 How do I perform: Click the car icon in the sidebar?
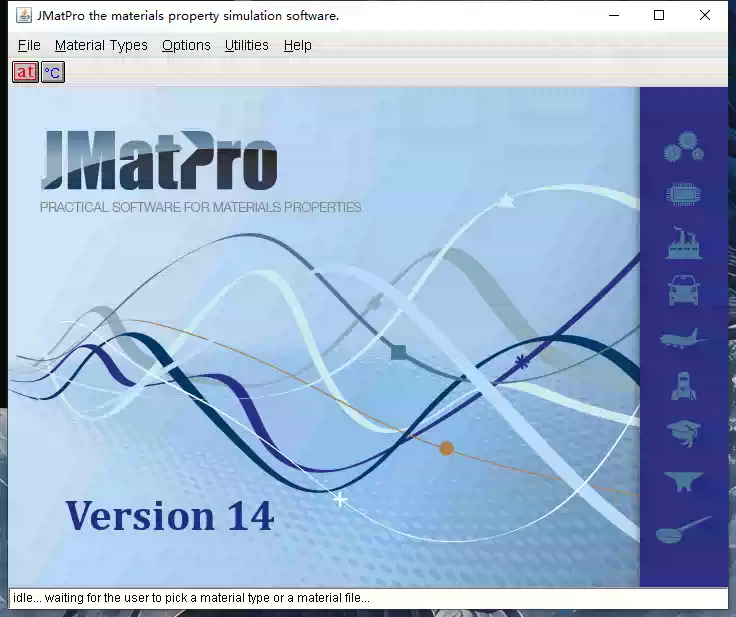(683, 290)
